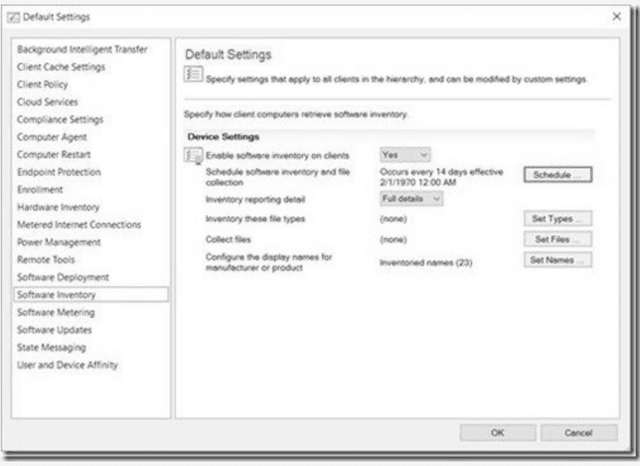Open the Compliance Settings category
The image size is (640, 466).
click(x=60, y=119)
